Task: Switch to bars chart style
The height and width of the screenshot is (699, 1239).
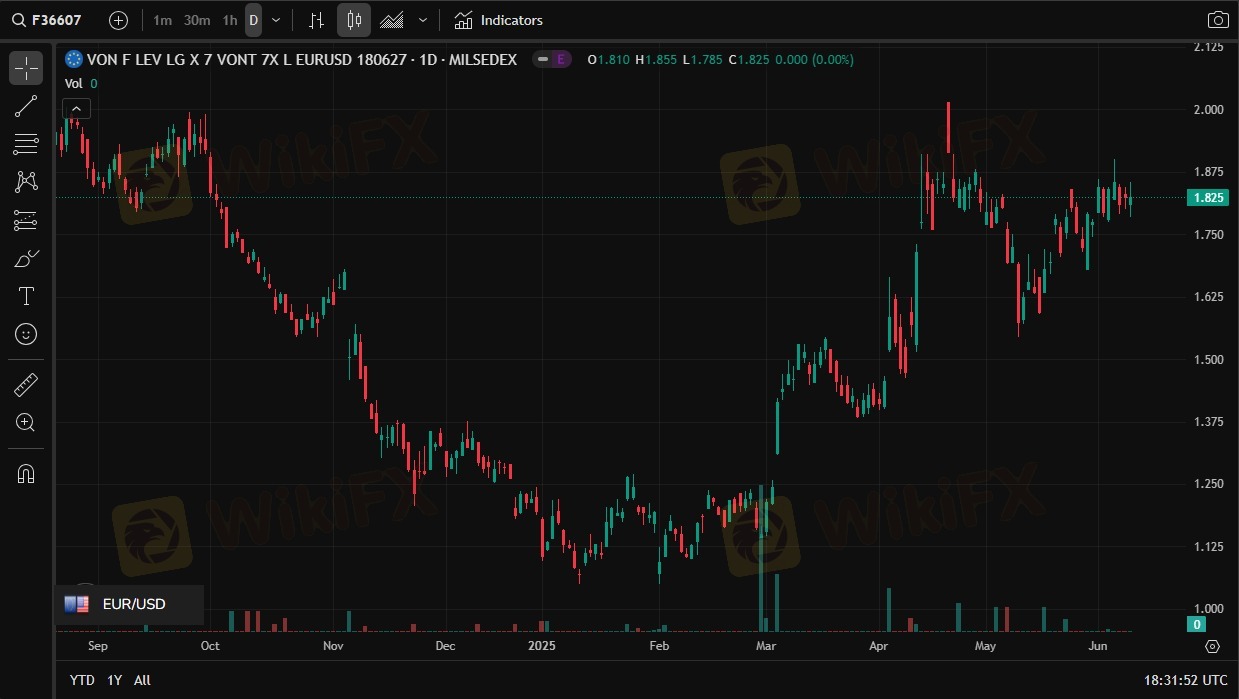Action: click(x=316, y=20)
